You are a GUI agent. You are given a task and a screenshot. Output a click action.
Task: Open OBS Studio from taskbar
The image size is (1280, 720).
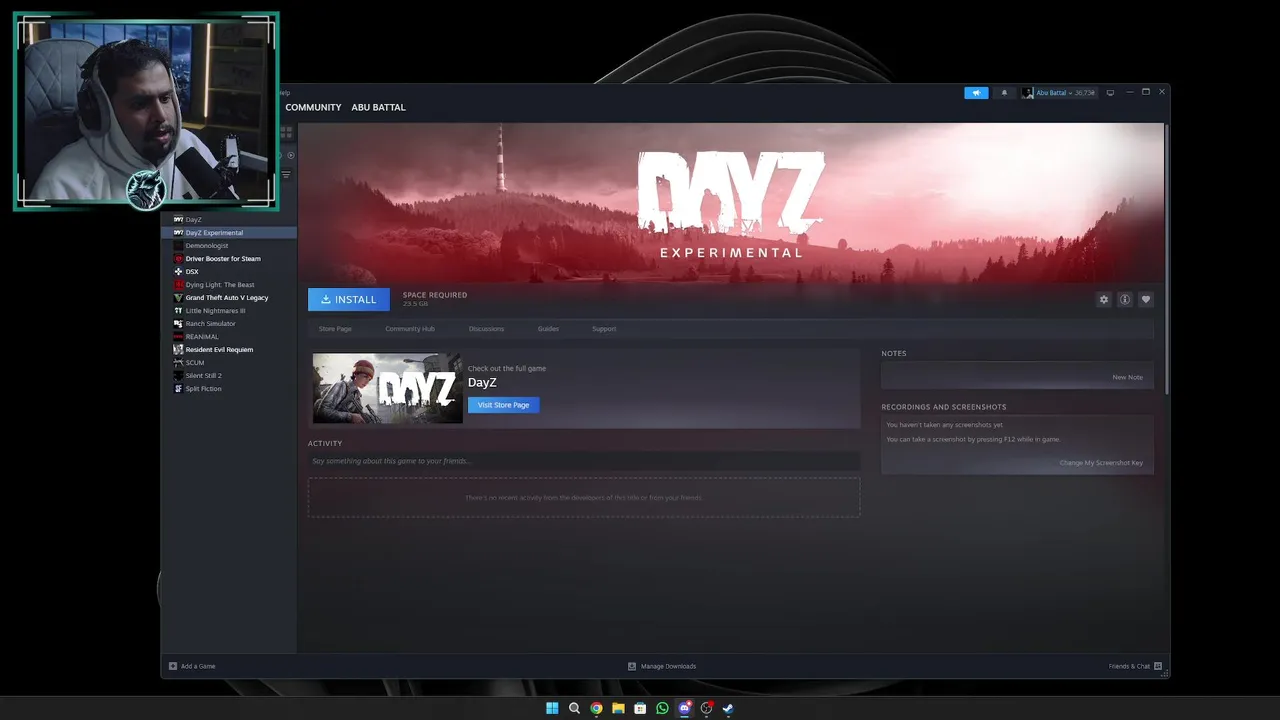pos(706,708)
